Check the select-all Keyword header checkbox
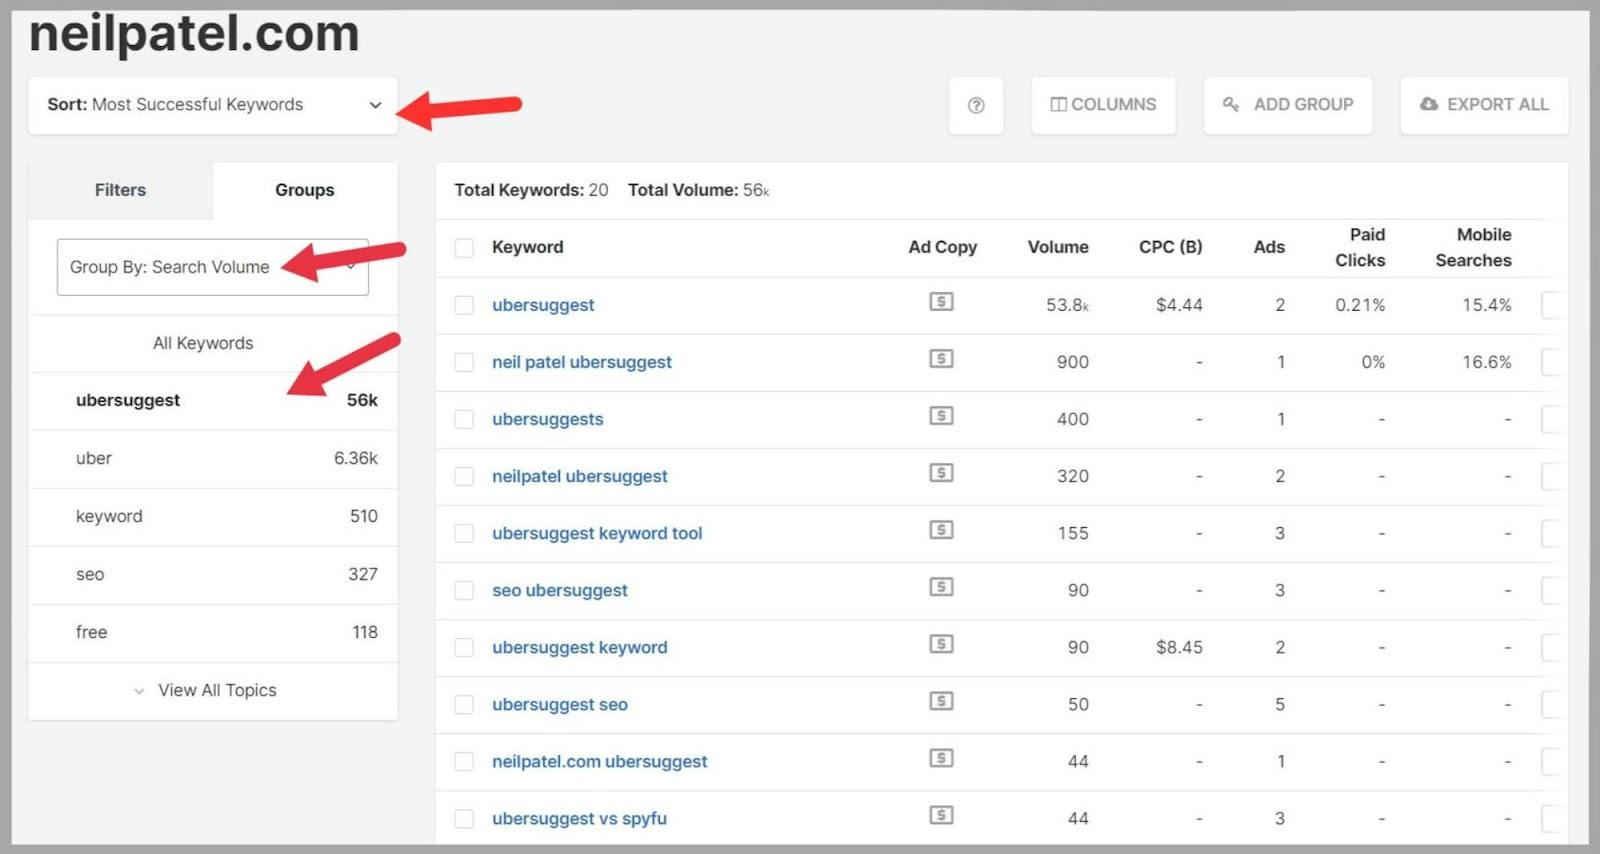The image size is (1600, 854). click(x=464, y=248)
